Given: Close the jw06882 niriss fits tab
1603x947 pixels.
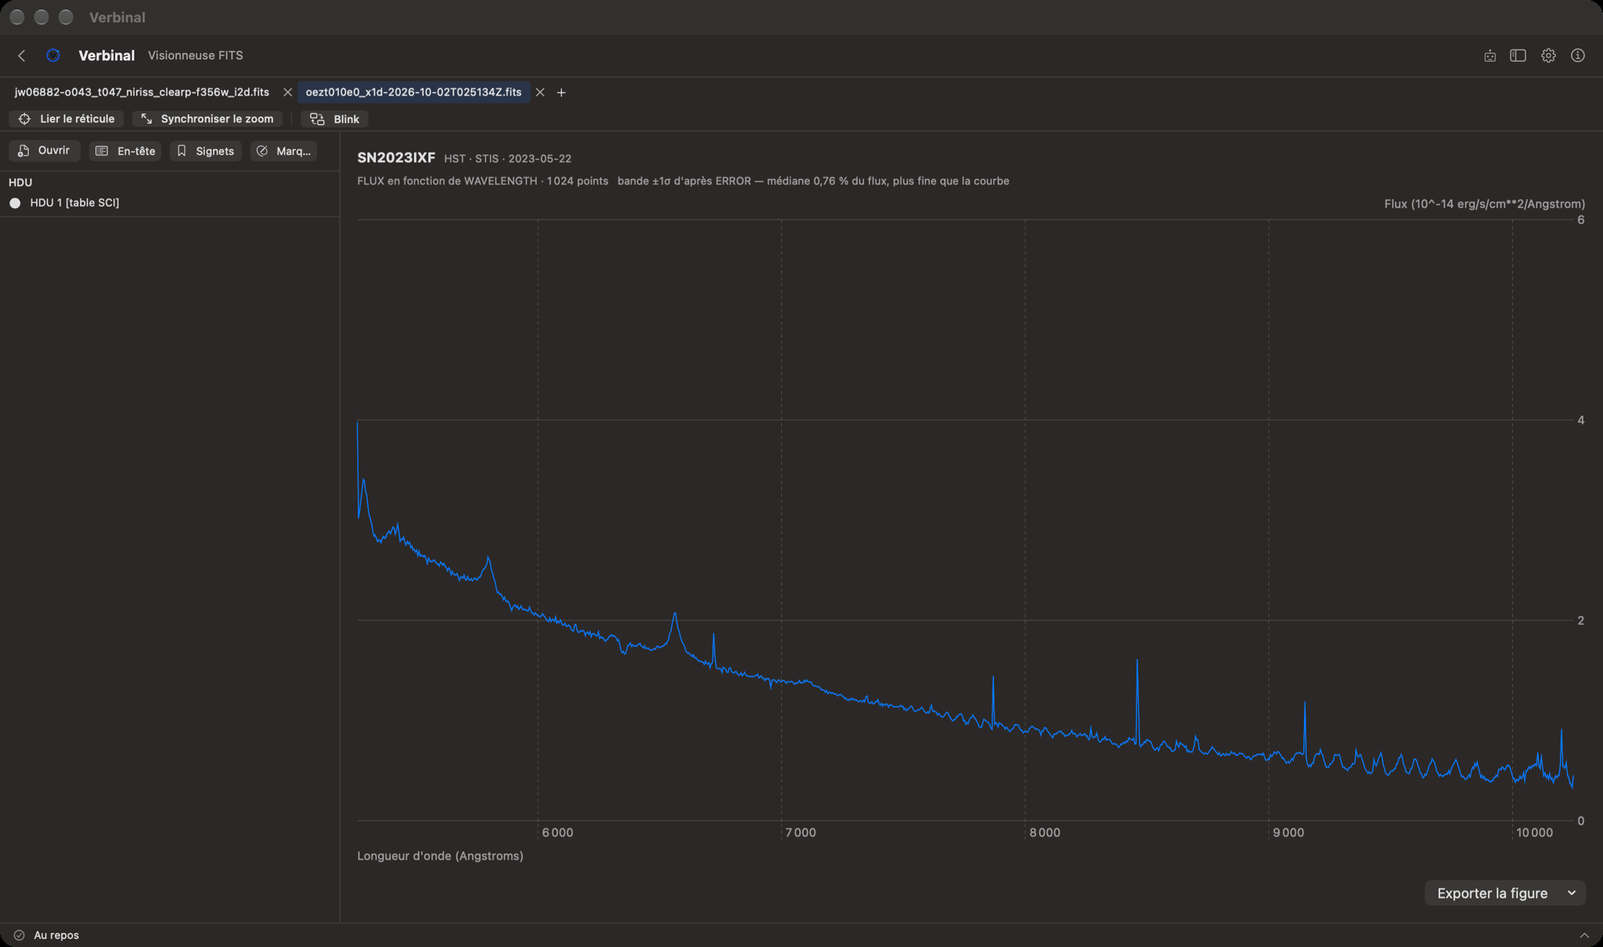Looking at the screenshot, I should pos(288,92).
